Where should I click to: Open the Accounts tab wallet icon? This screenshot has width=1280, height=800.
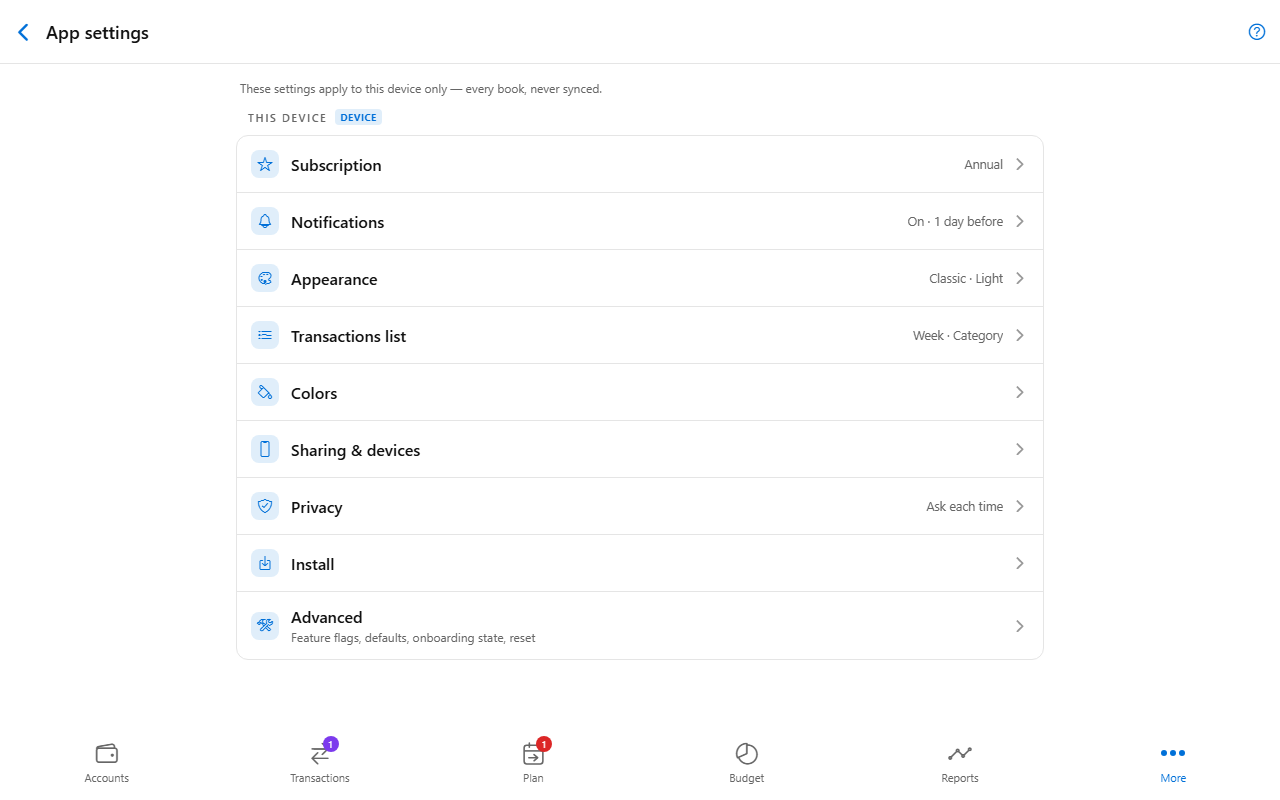pos(107,753)
